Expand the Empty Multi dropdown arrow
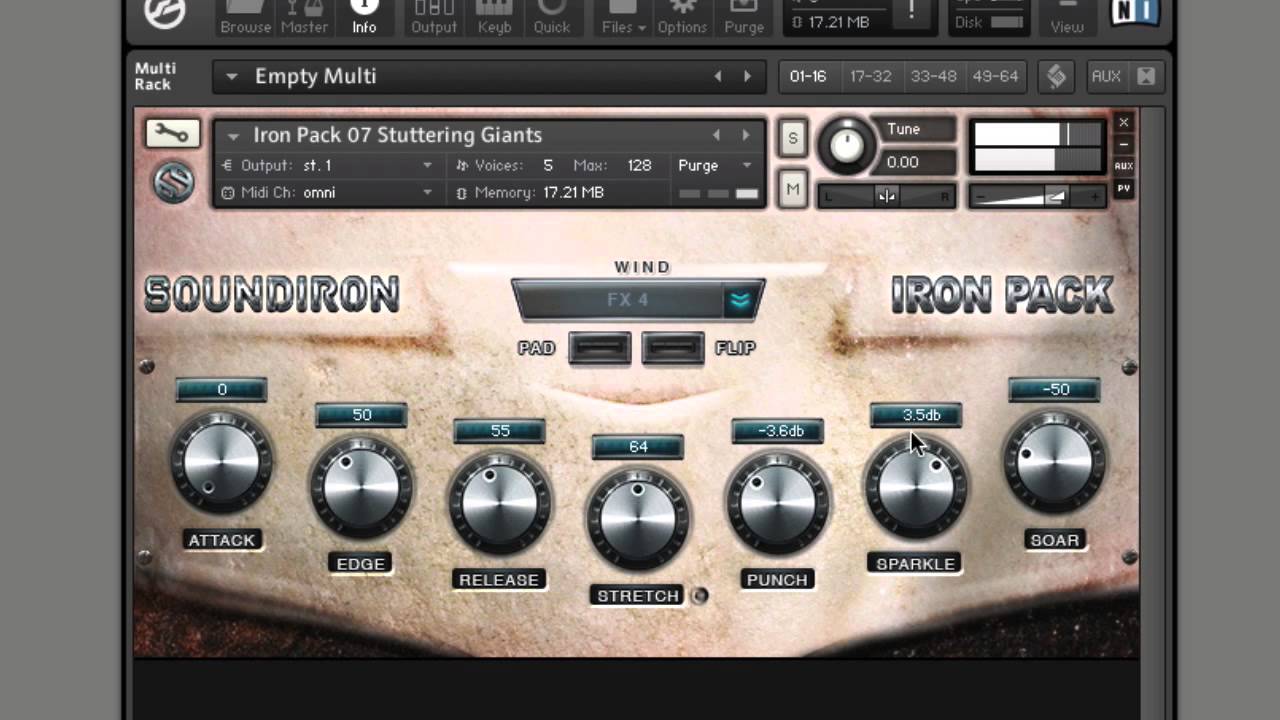This screenshot has height=720, width=1280. coord(232,77)
